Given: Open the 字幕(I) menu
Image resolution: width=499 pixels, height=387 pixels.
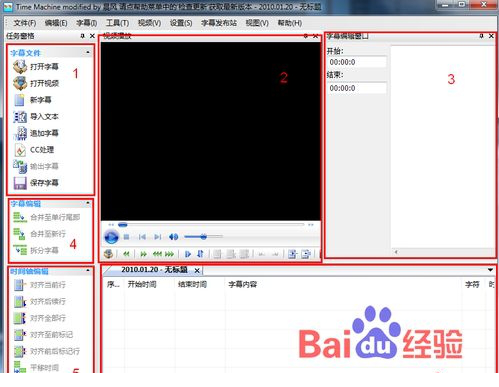Looking at the screenshot, I should point(87,23).
